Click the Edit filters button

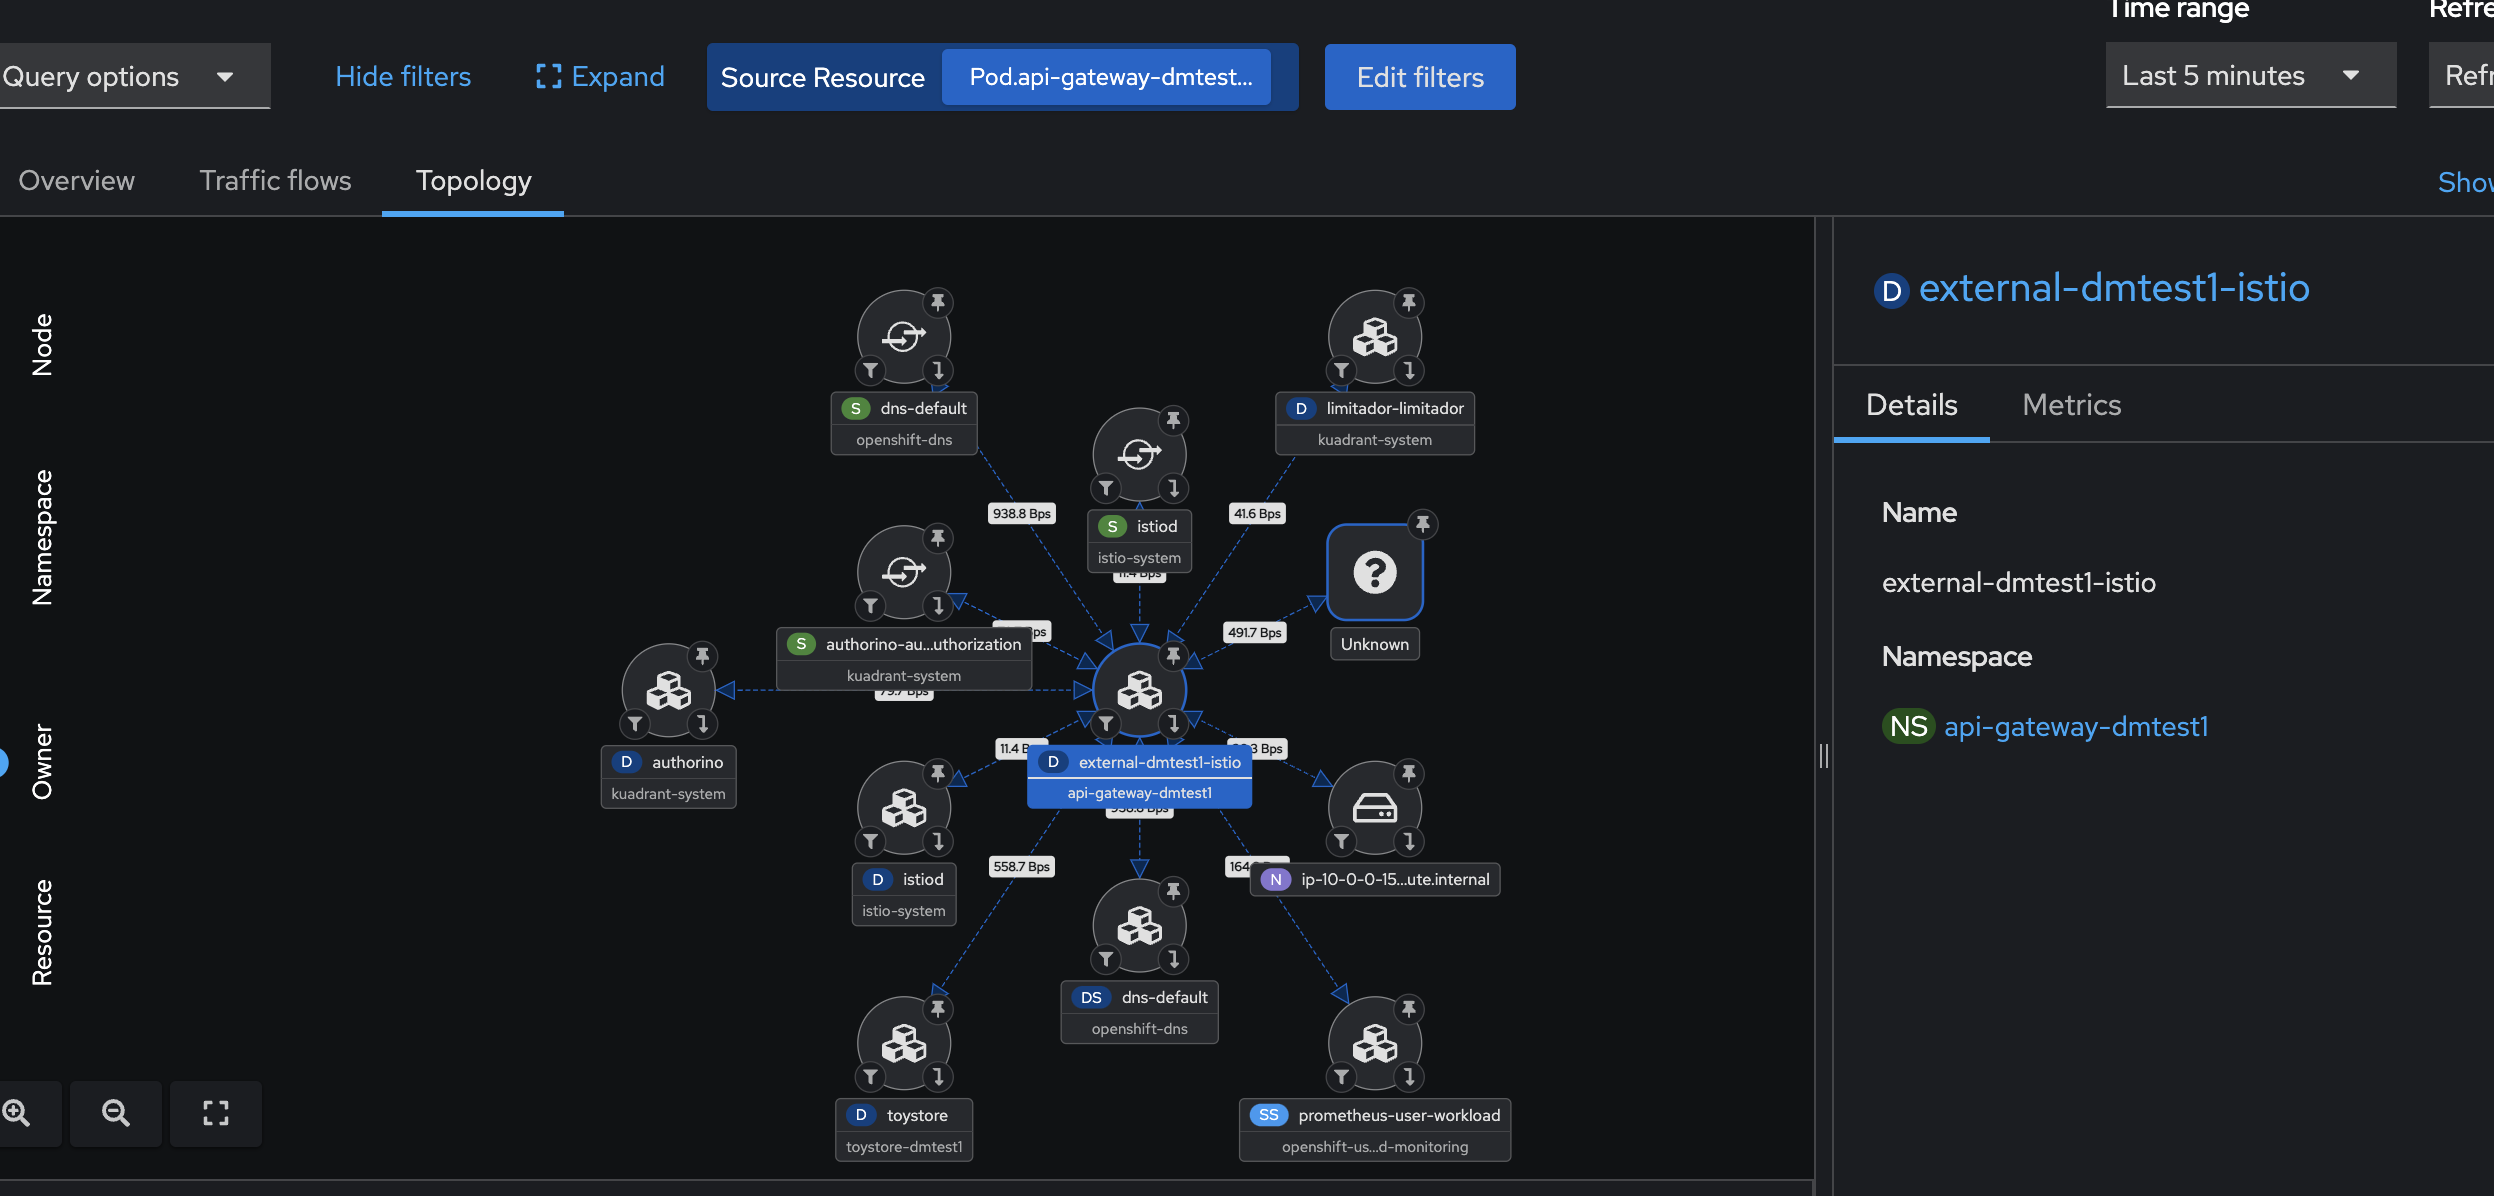pos(1419,77)
